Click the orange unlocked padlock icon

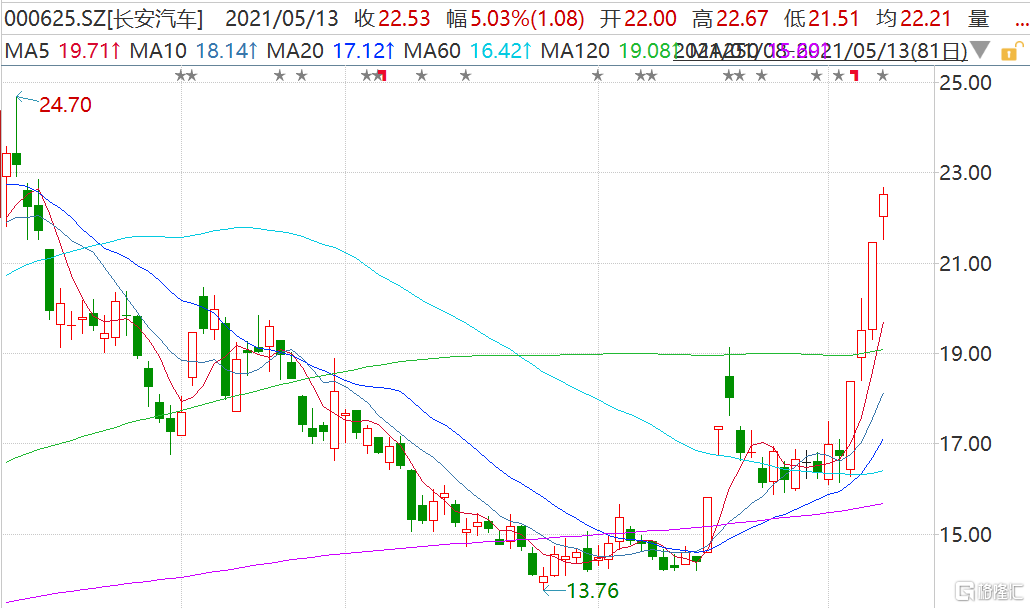pyautogui.click(x=1012, y=51)
